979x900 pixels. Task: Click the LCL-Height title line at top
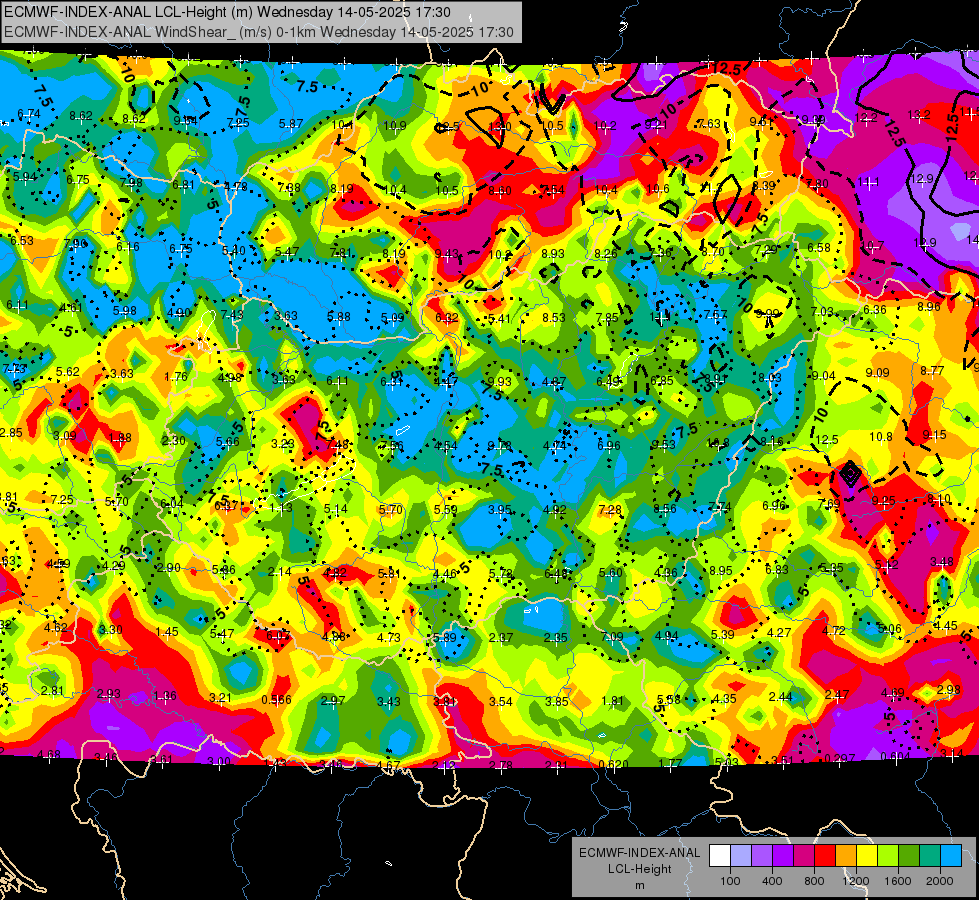227,12
